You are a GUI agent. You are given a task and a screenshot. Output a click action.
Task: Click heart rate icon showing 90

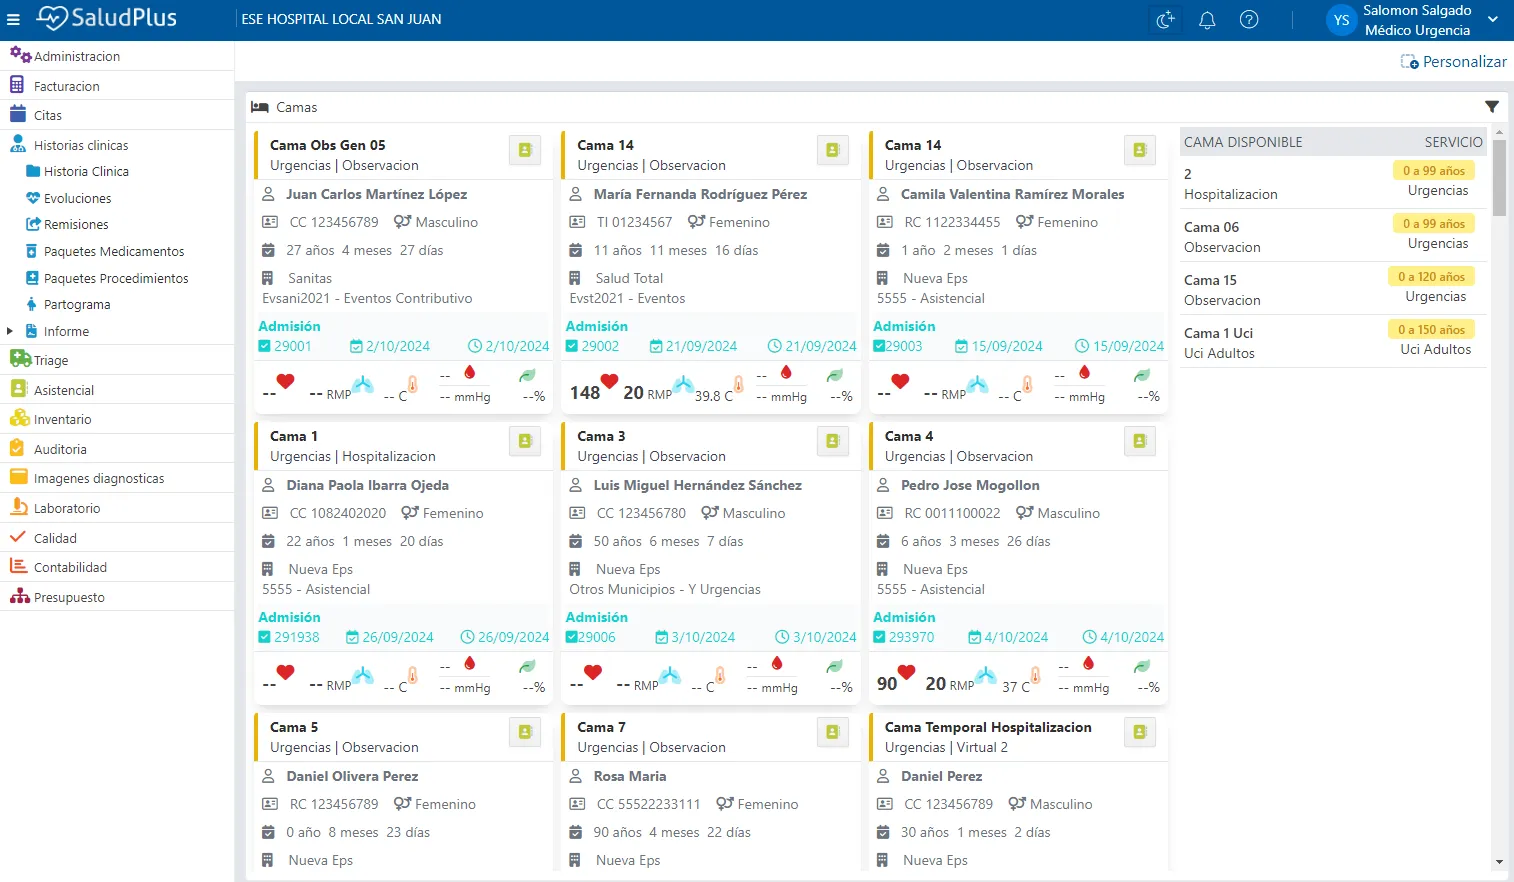coord(907,672)
